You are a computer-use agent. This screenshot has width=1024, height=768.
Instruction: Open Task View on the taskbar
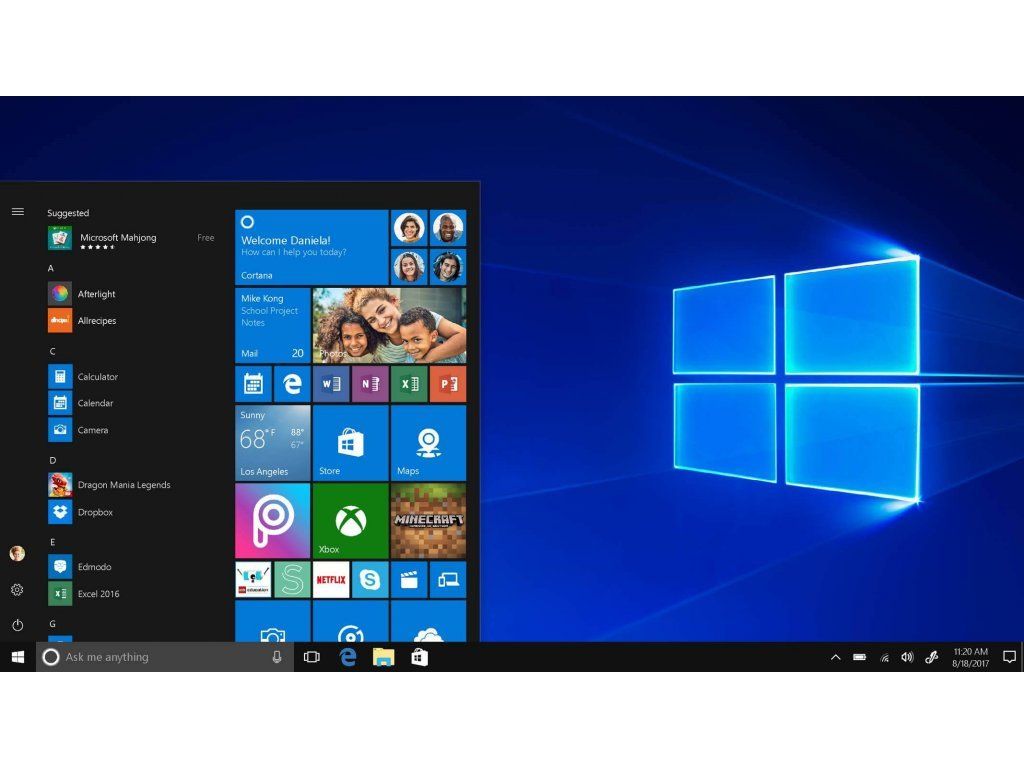coord(312,657)
